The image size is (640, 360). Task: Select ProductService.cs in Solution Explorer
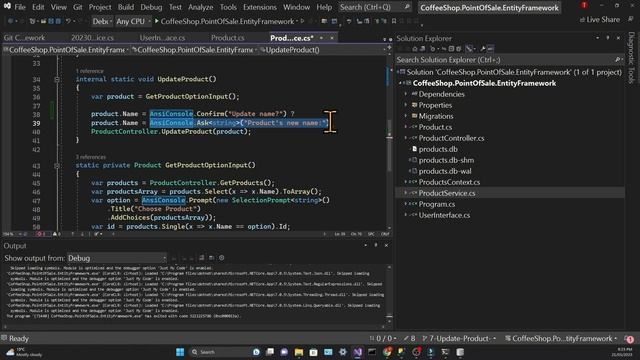[447, 193]
